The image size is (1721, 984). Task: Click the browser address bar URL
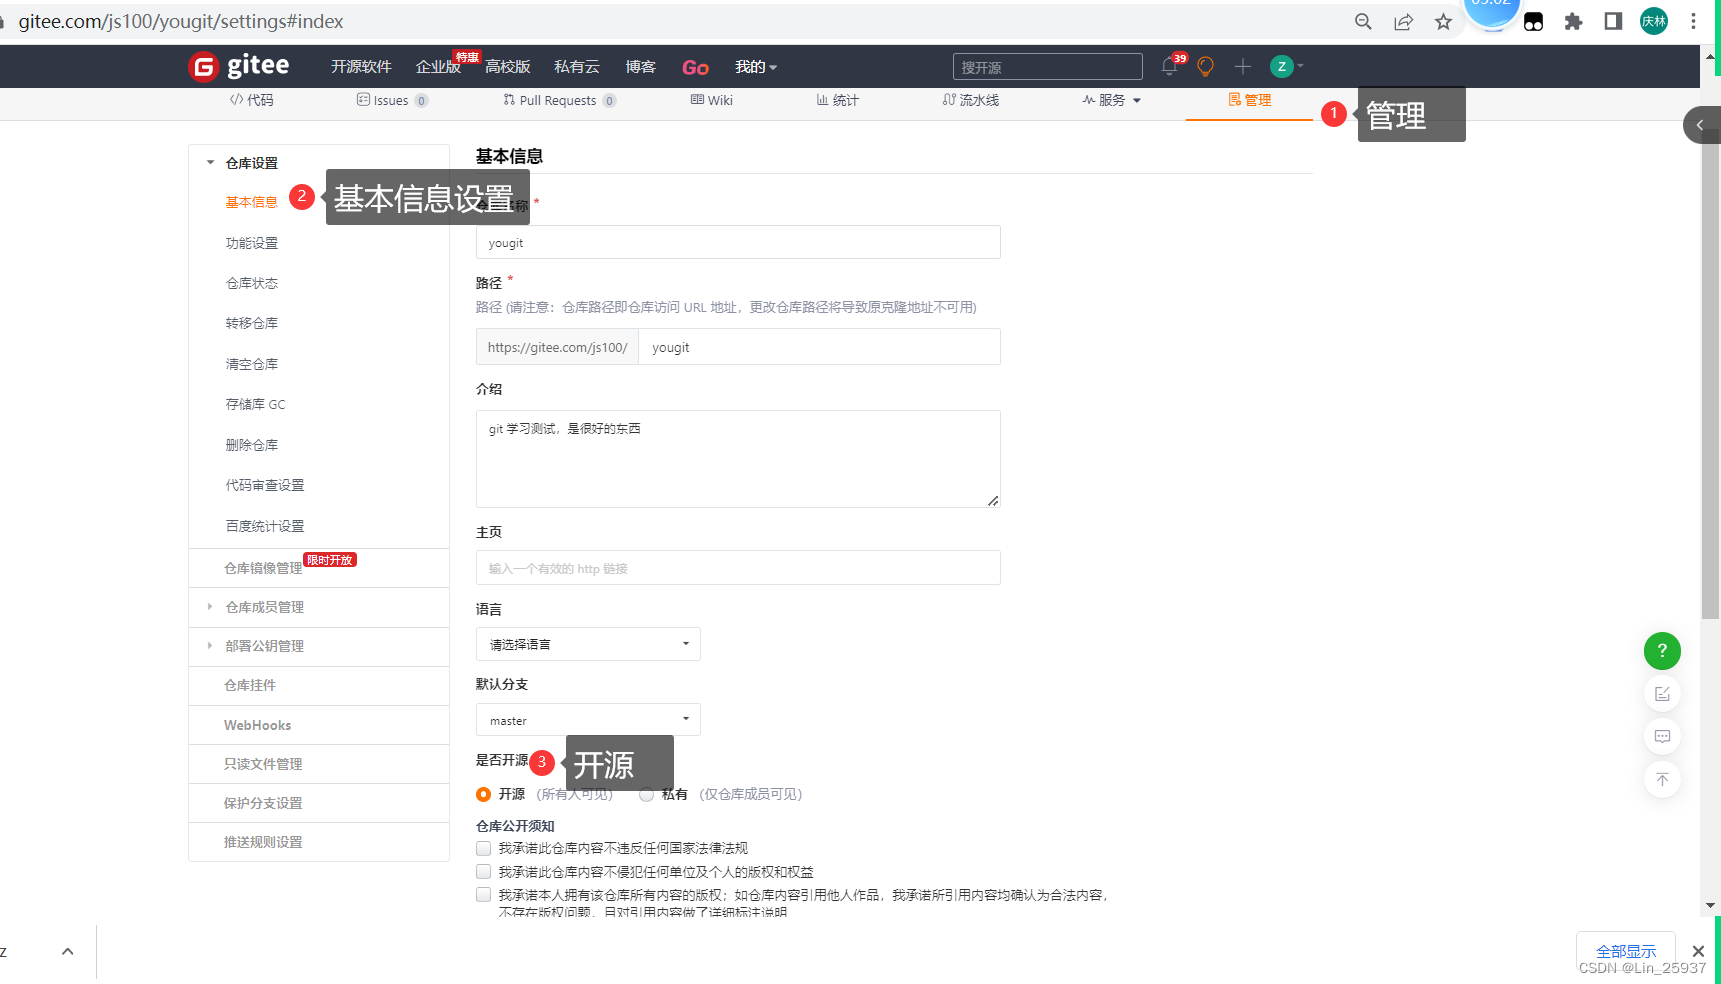click(181, 22)
